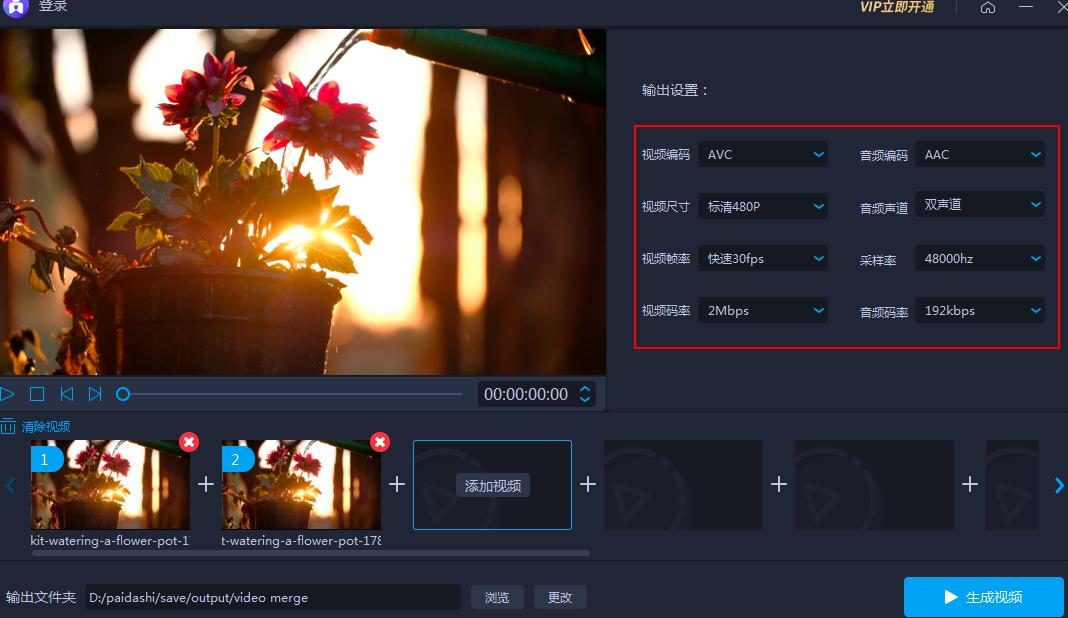Click the timecode stepper arrows
The height and width of the screenshot is (618, 1068).
[584, 394]
